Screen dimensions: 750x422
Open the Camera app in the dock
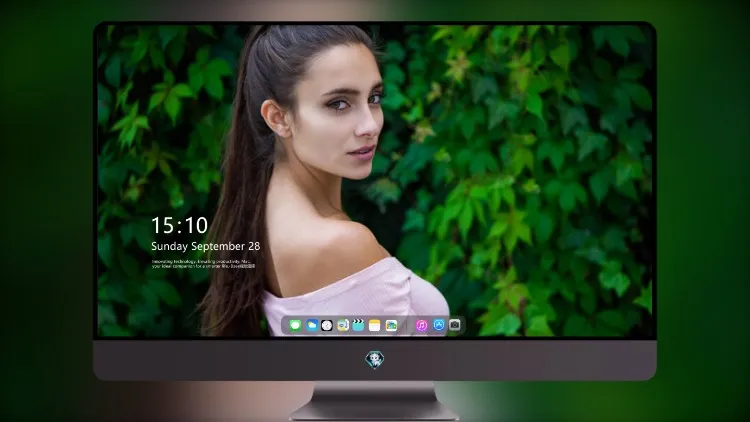click(455, 325)
